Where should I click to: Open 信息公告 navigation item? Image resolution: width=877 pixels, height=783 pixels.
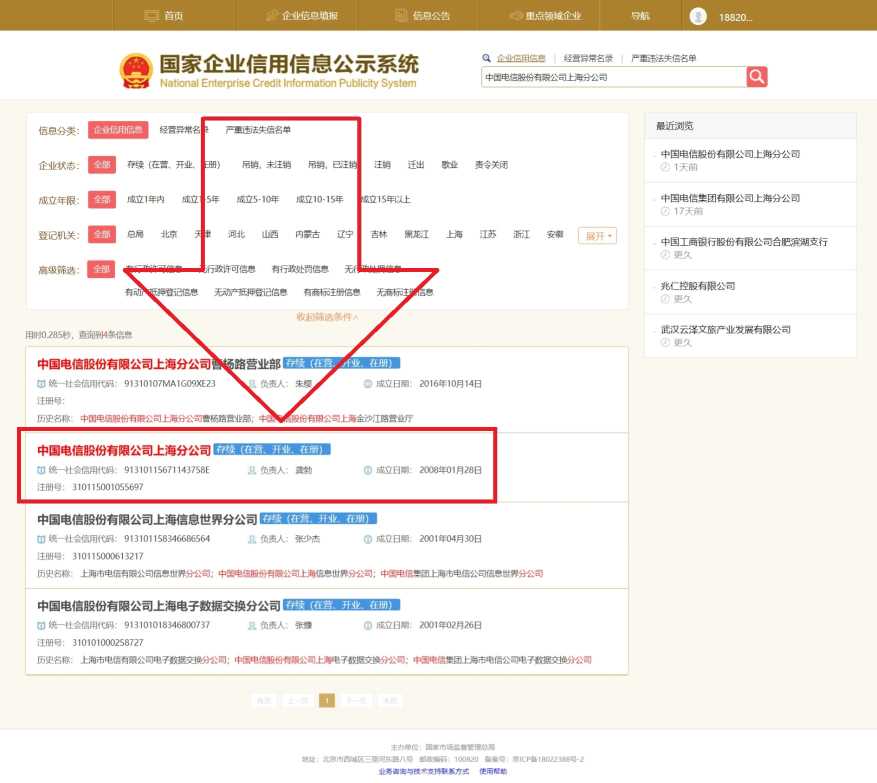[x=431, y=16]
